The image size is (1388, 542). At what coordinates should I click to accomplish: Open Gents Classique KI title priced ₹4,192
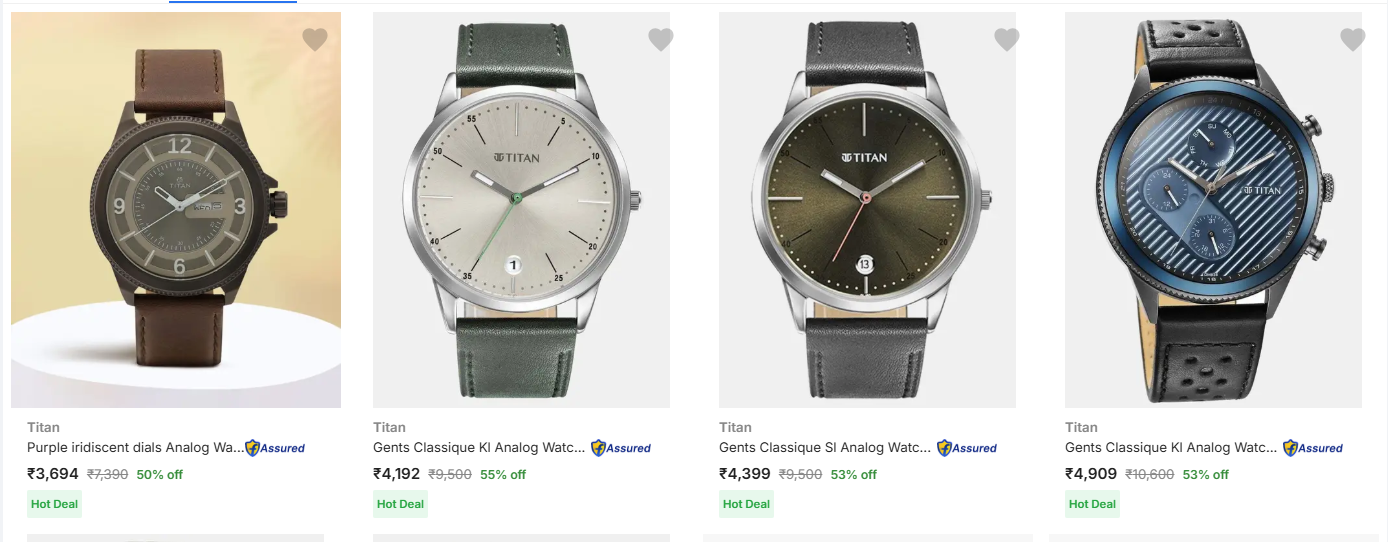click(479, 448)
